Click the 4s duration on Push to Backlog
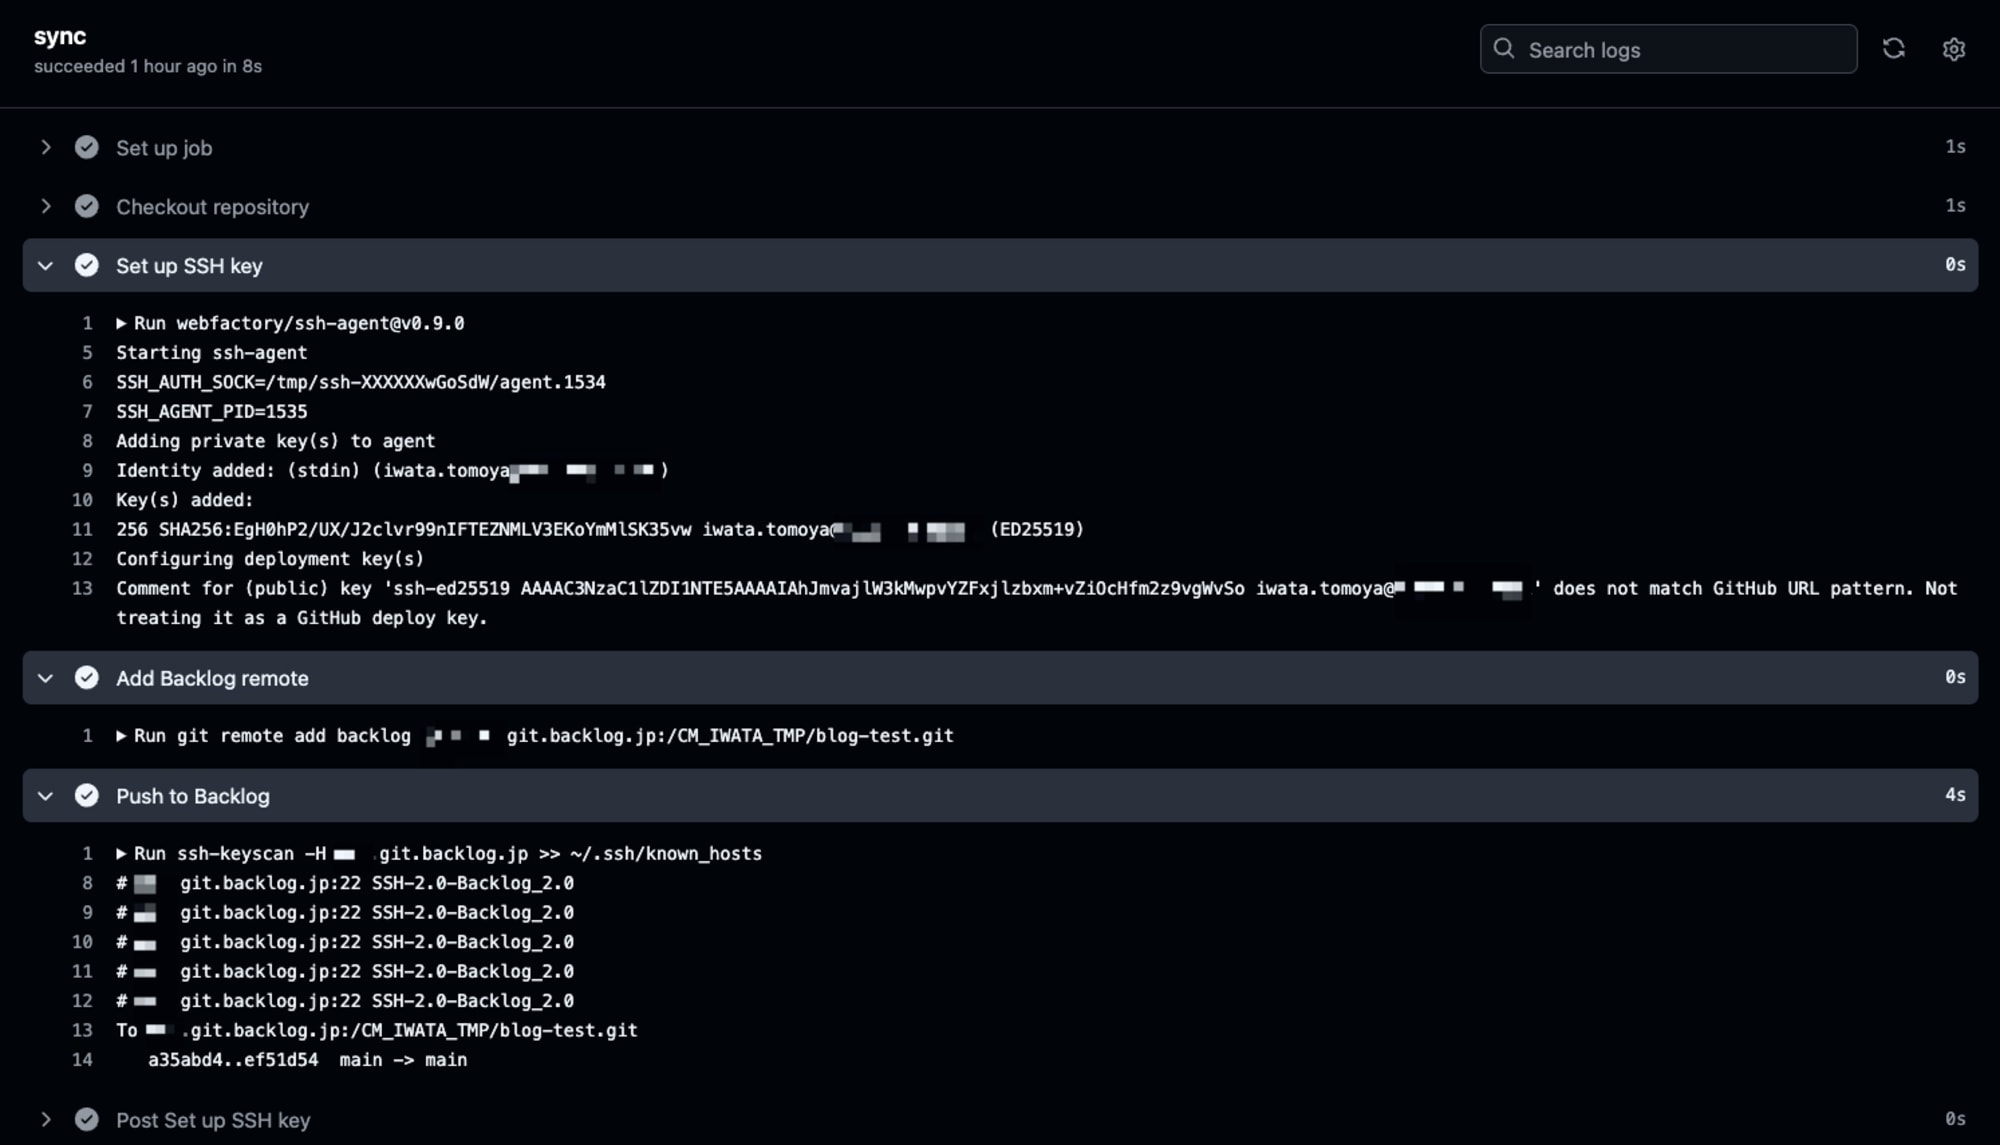The width and height of the screenshot is (2000, 1145). (x=1955, y=795)
